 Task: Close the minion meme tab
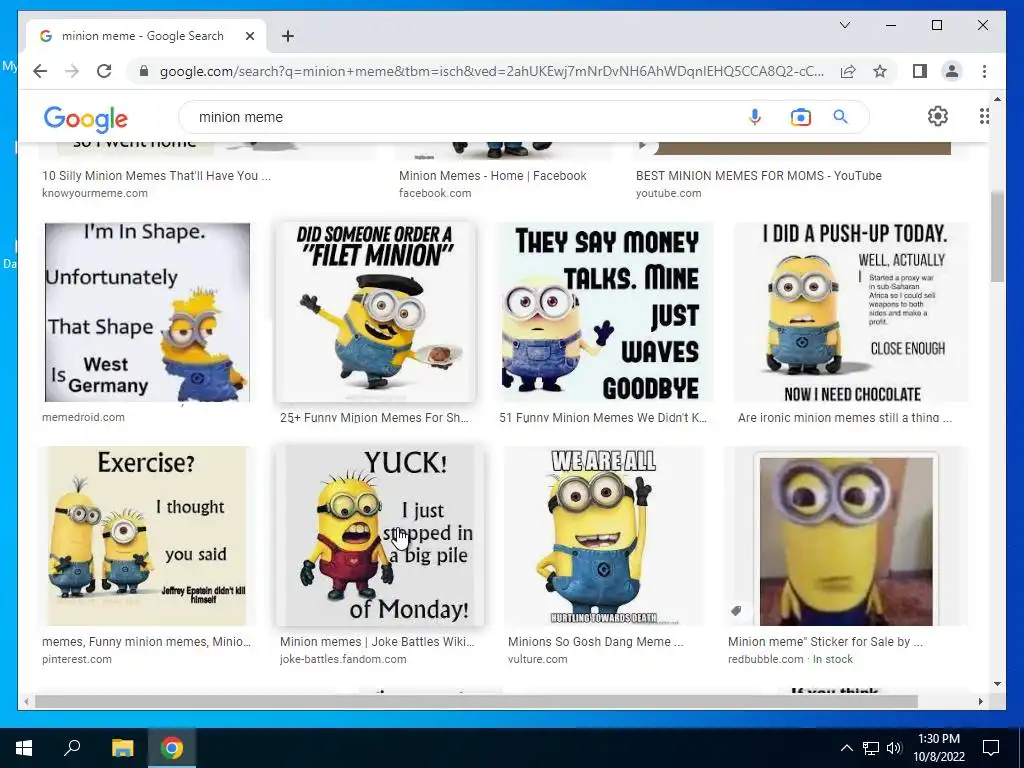click(249, 36)
